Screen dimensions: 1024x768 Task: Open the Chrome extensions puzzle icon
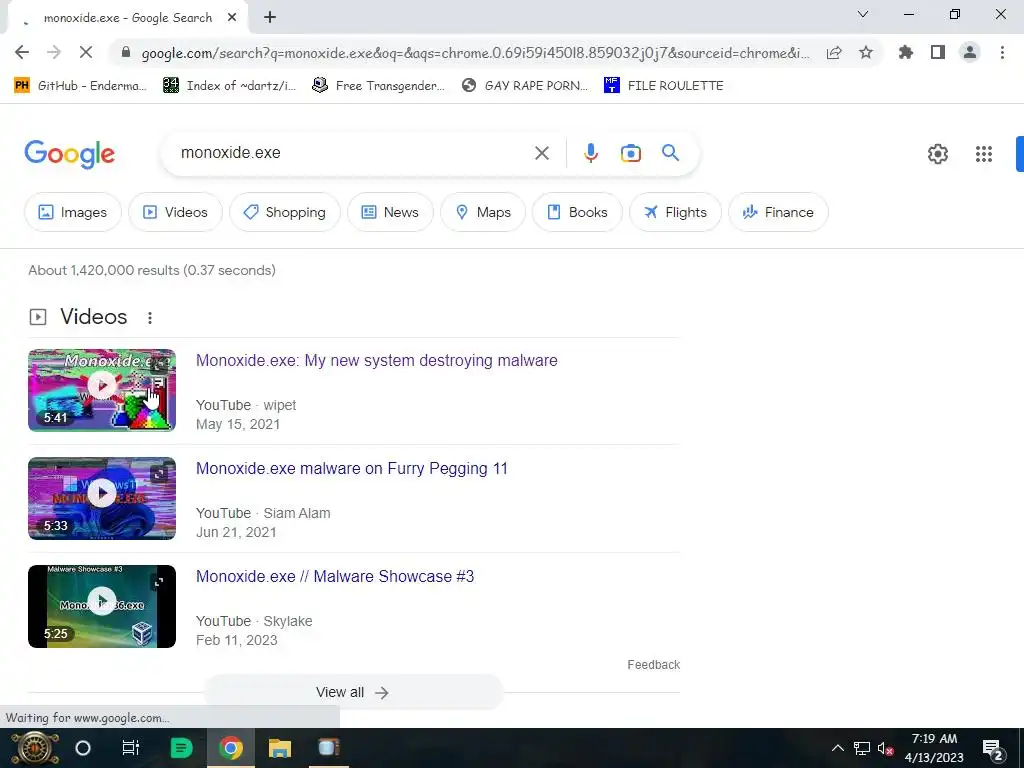click(906, 52)
